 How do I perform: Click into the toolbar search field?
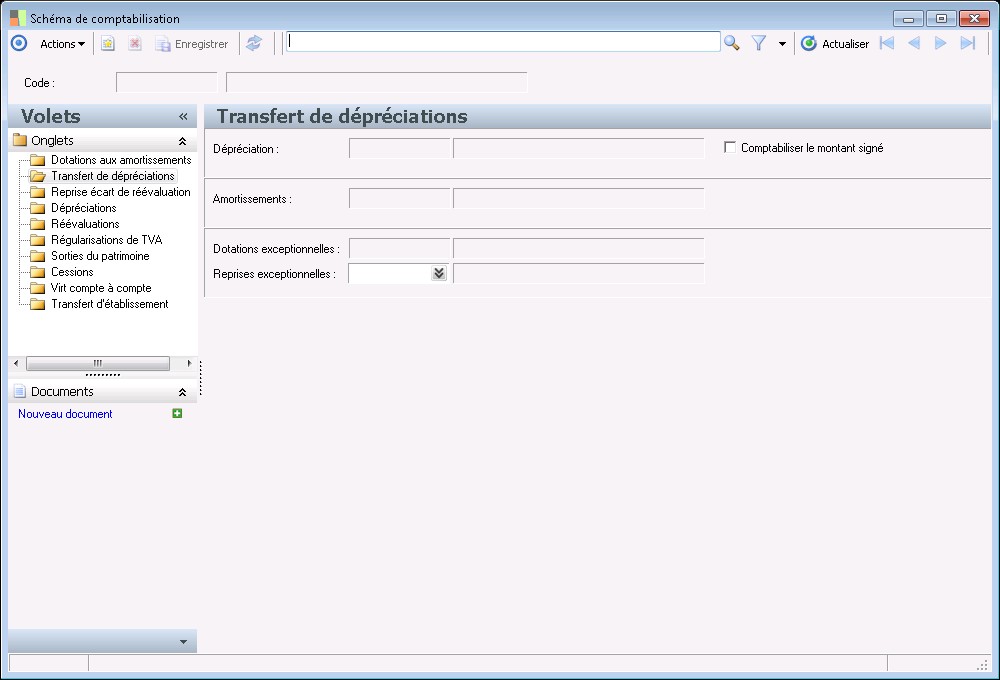(x=503, y=42)
